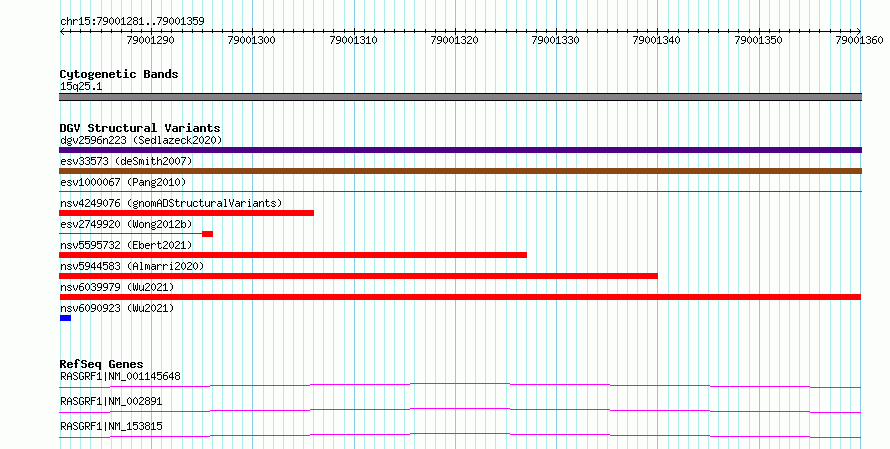Viewport: 890px width, 449px height.
Task: Select the RASGRF1|NM_001145648 transcript label
Action: click(x=120, y=376)
